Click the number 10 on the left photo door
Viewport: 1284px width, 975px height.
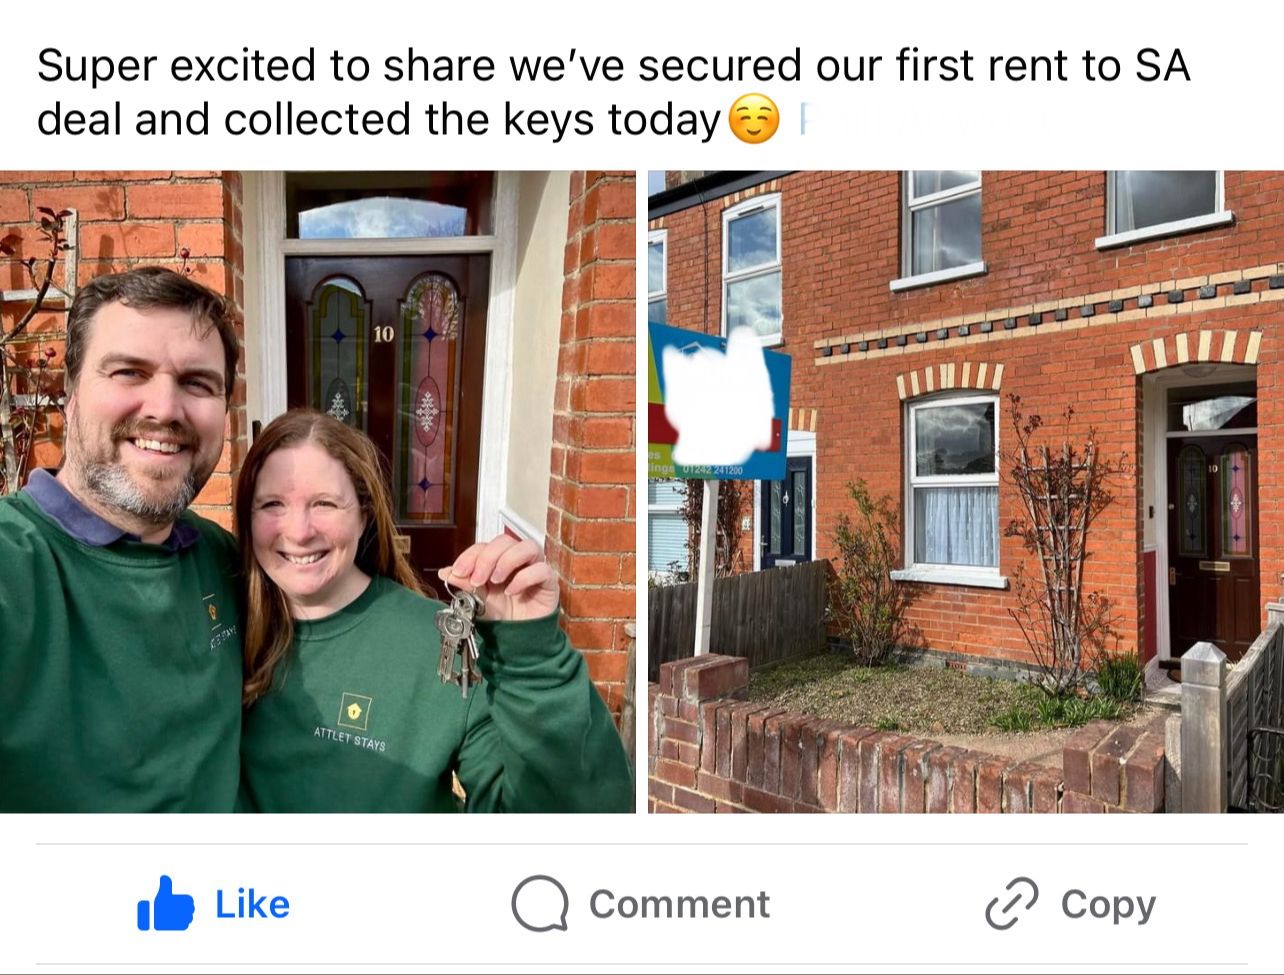click(383, 334)
